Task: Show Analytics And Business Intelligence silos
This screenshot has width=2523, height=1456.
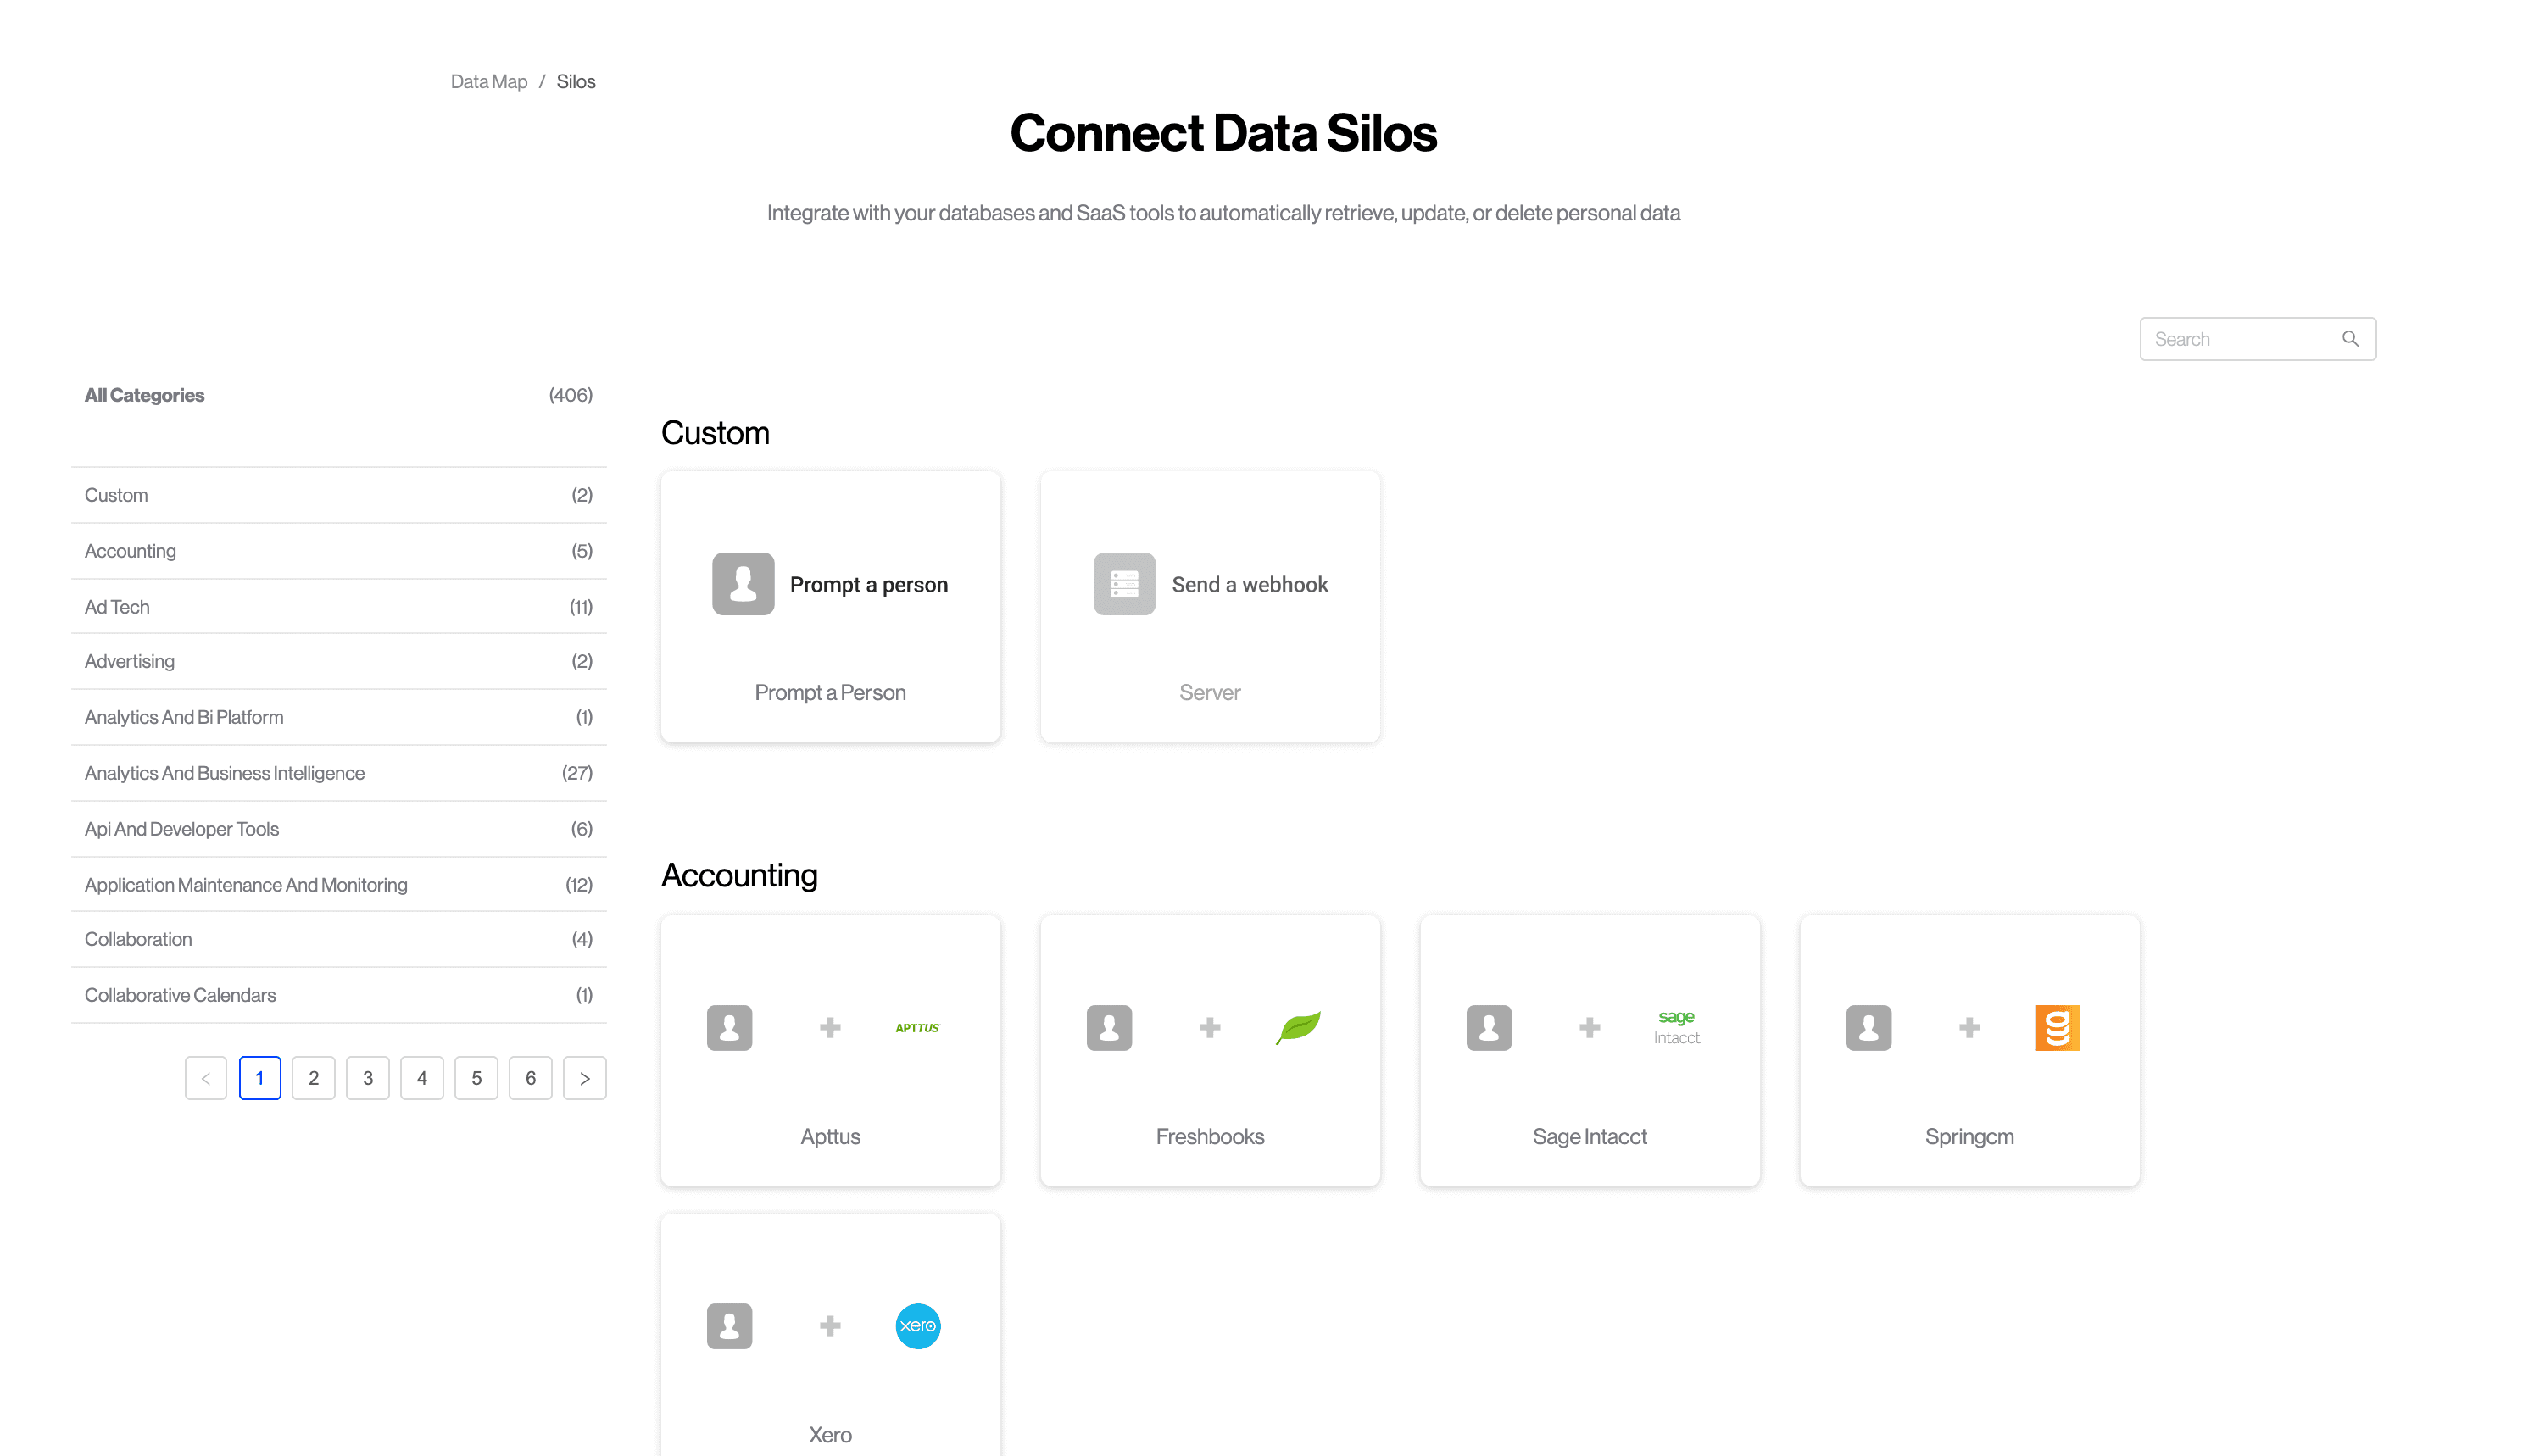Action: click(224, 773)
